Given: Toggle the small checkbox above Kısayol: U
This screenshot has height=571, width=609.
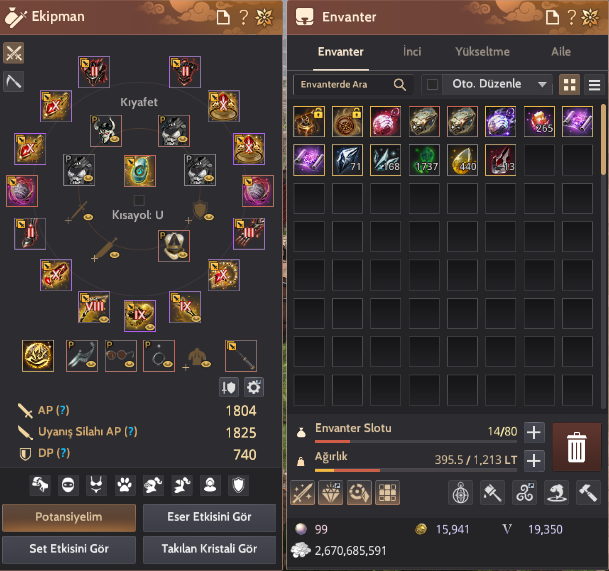Looking at the screenshot, I should pyautogui.click(x=139, y=200).
